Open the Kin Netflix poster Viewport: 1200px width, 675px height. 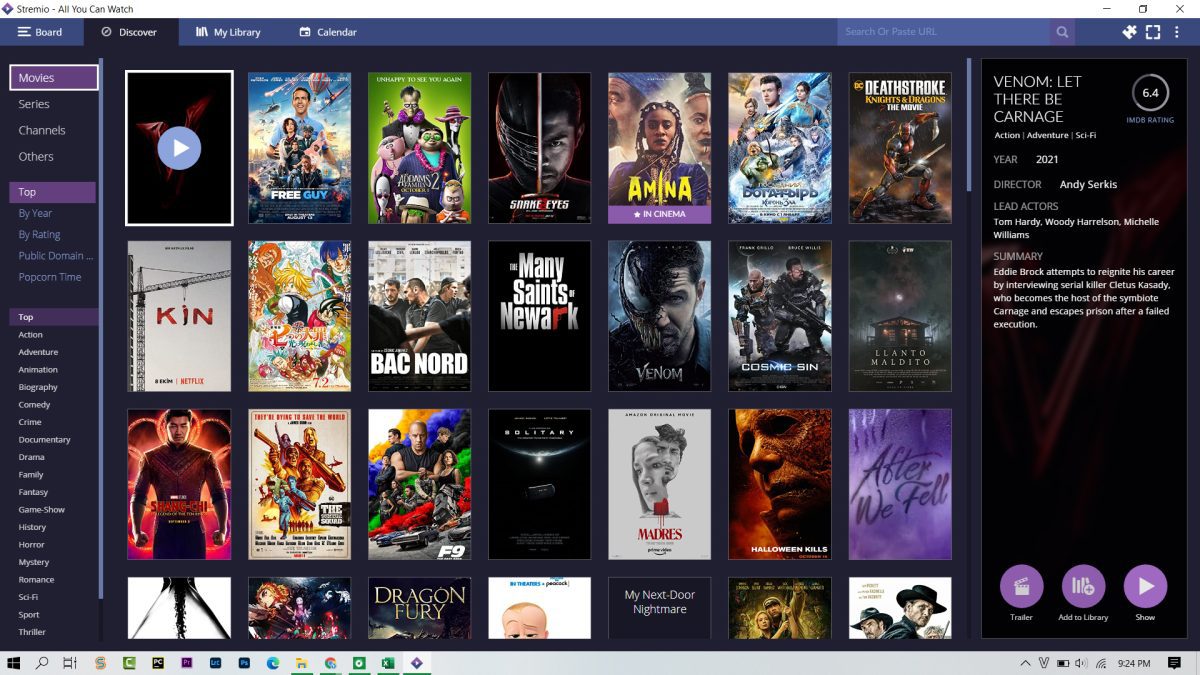pos(179,316)
